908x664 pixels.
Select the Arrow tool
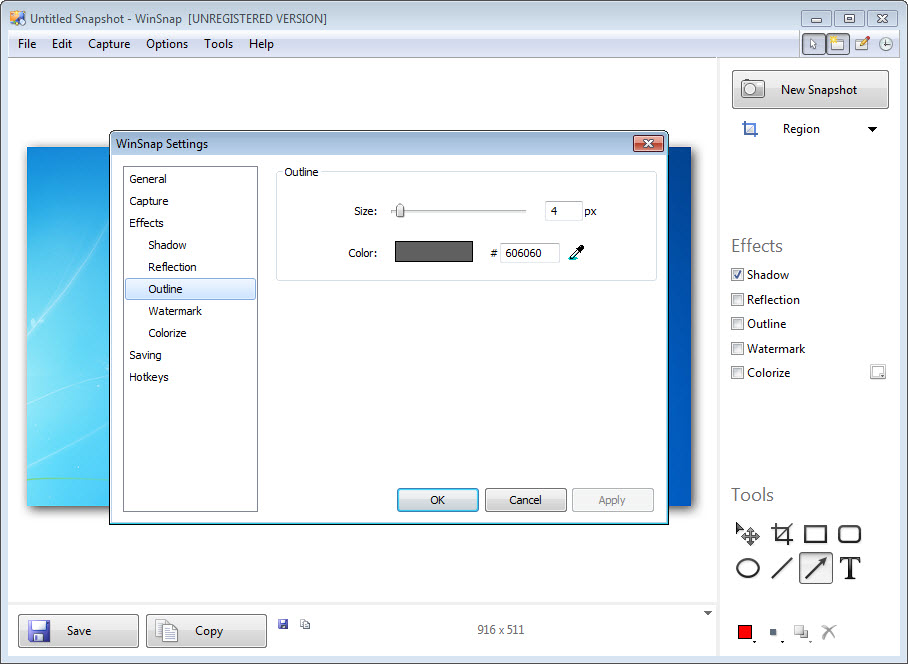click(x=815, y=568)
